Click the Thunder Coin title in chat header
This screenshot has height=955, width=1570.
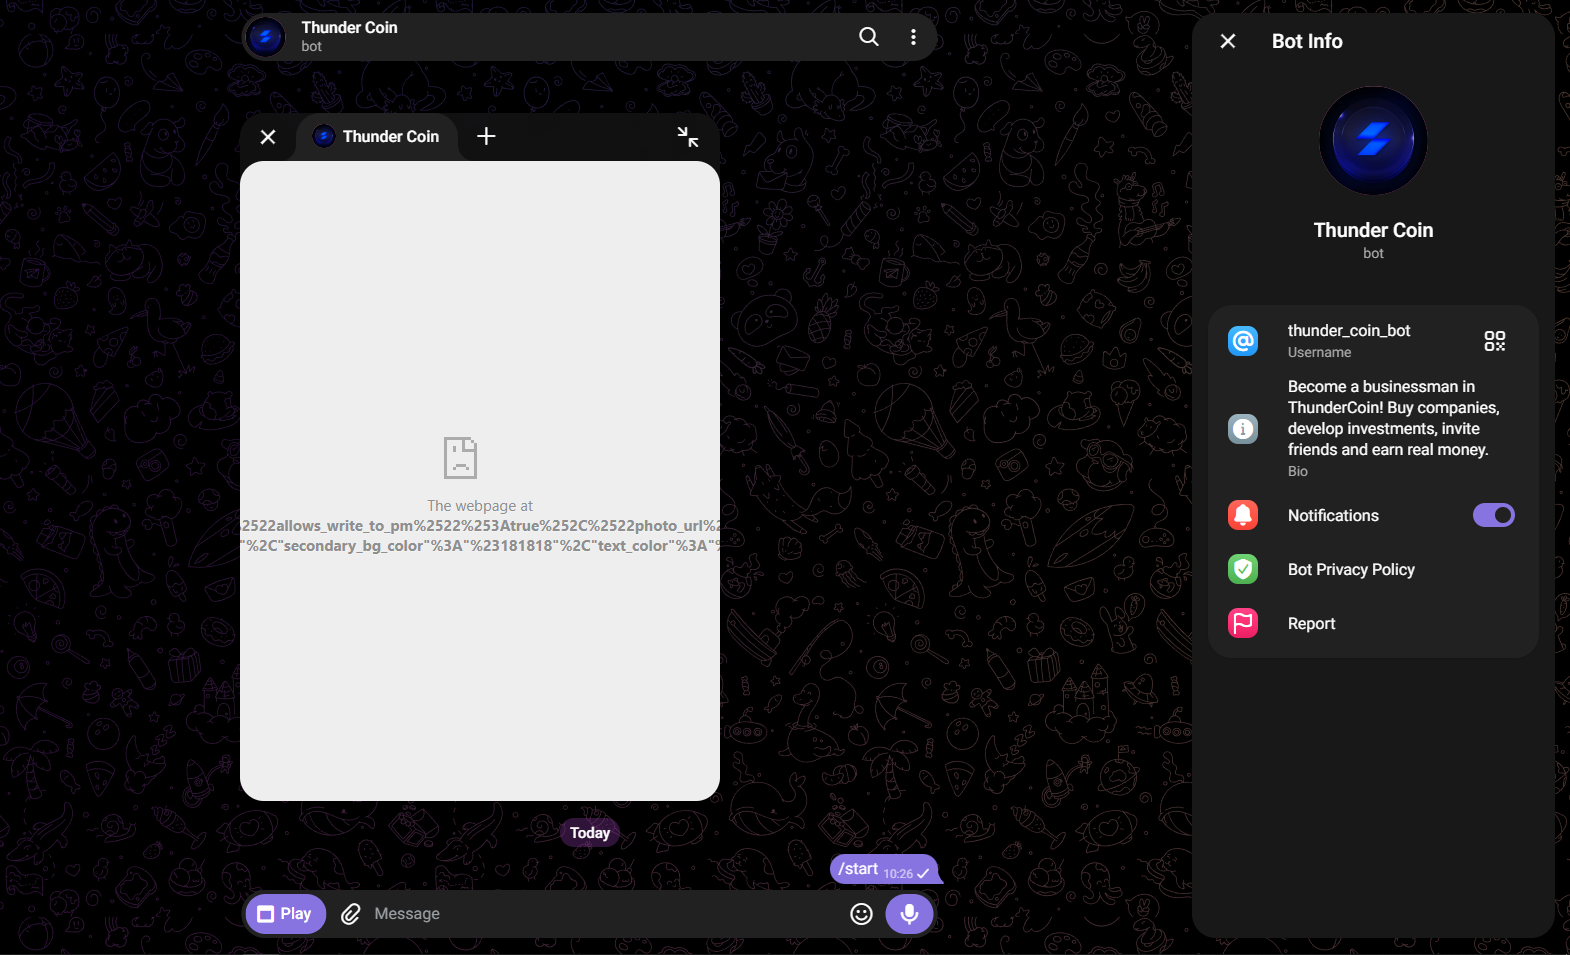coord(349,28)
